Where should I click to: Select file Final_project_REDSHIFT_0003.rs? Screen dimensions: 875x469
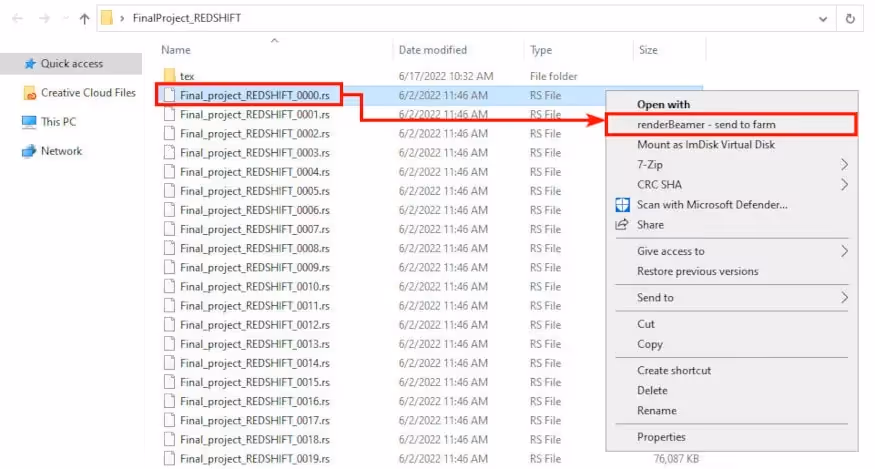(x=254, y=152)
